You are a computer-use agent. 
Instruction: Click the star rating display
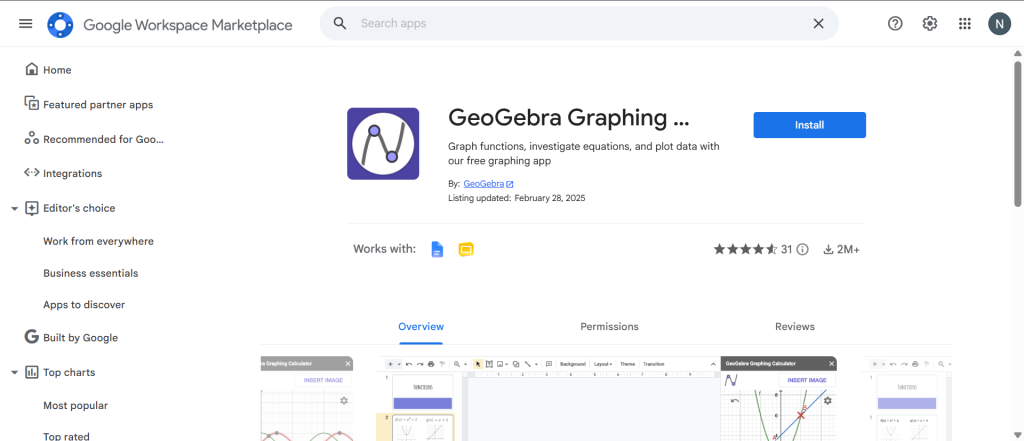pyautogui.click(x=745, y=249)
